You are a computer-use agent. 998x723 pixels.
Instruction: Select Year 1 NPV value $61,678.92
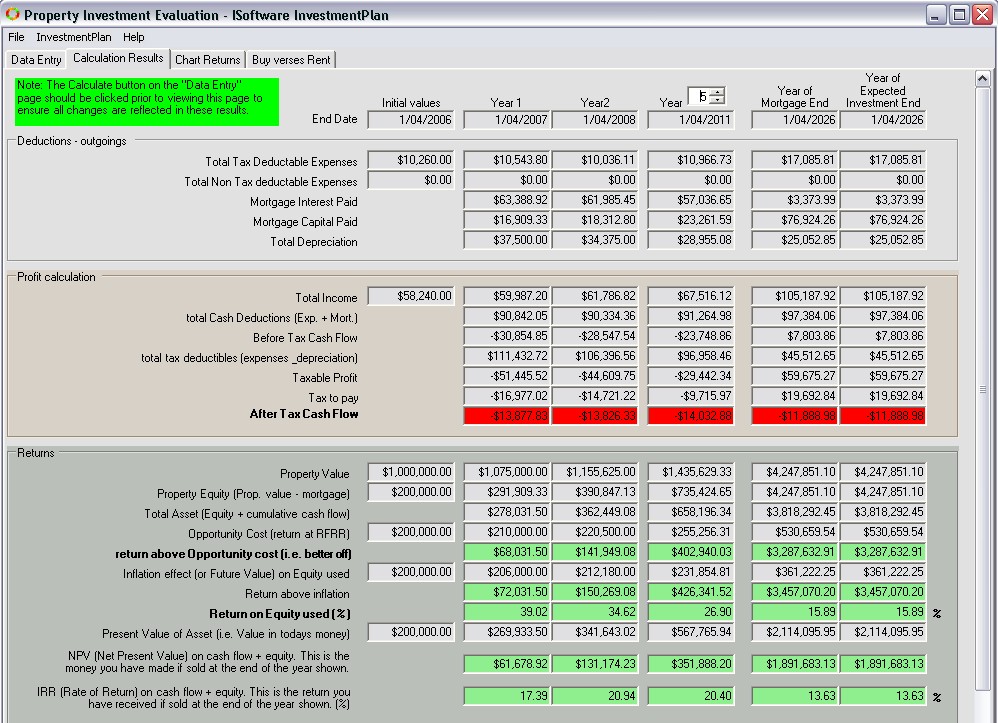click(x=507, y=664)
